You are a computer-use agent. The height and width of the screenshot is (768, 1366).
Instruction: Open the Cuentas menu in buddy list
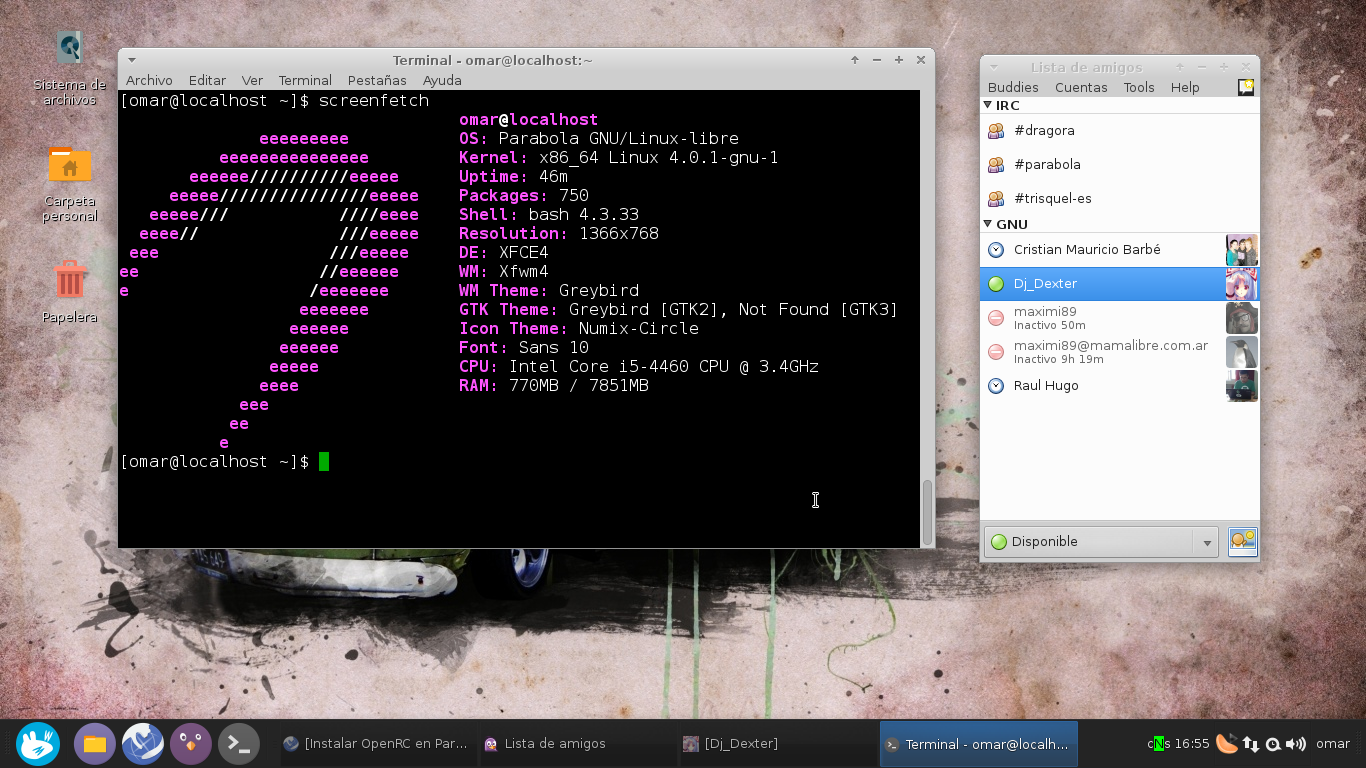point(1081,87)
